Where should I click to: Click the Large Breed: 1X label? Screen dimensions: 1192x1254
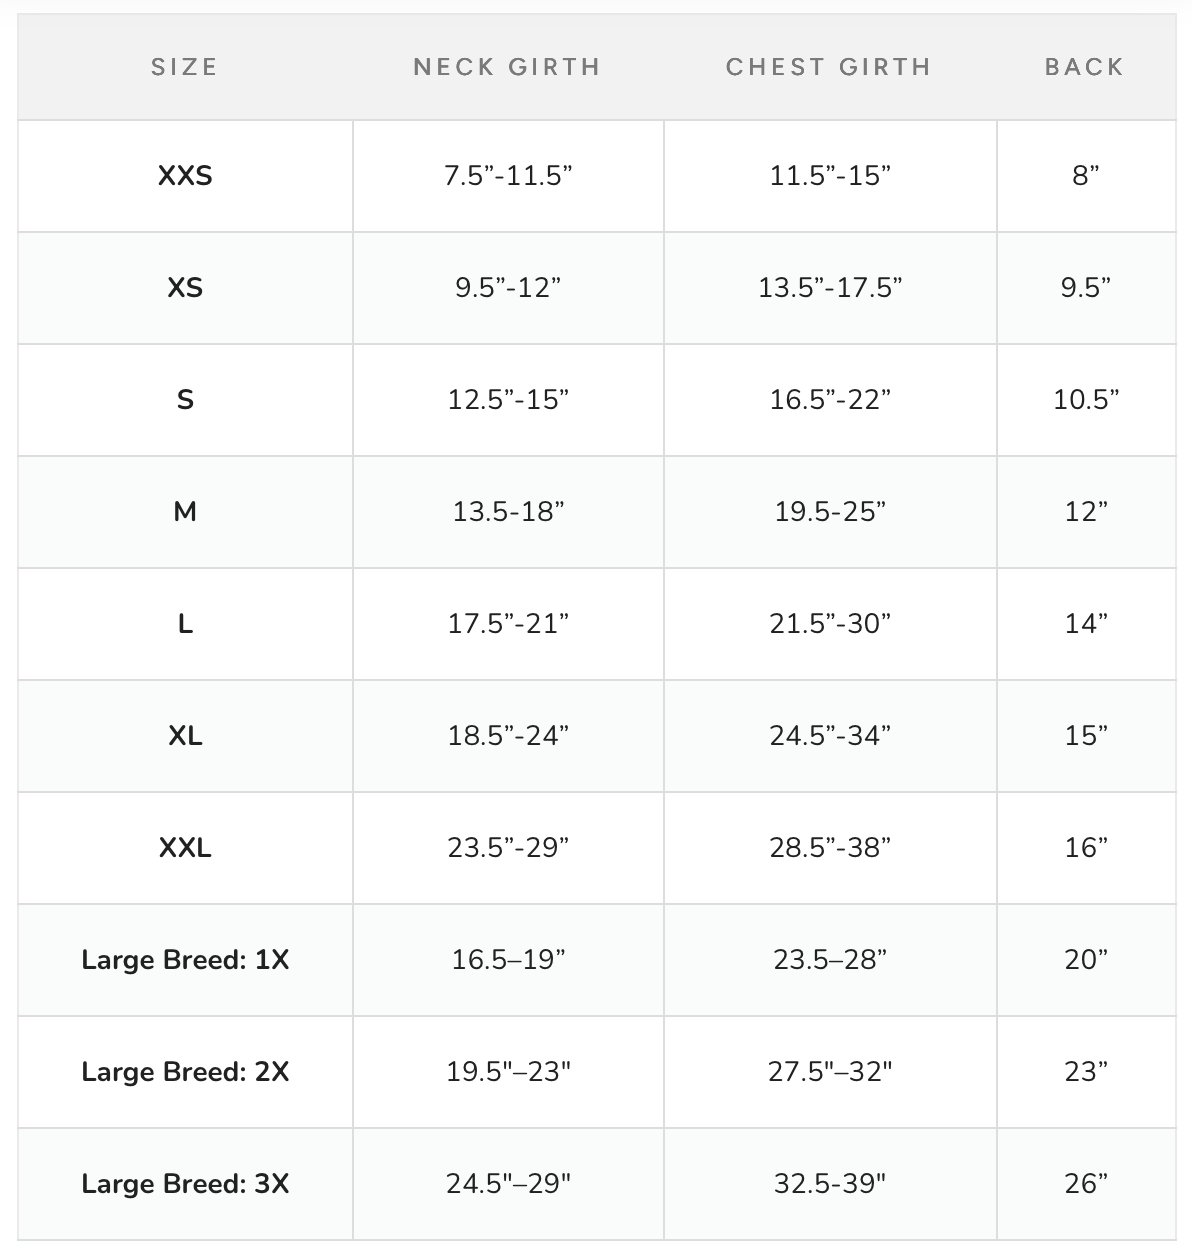185,960
